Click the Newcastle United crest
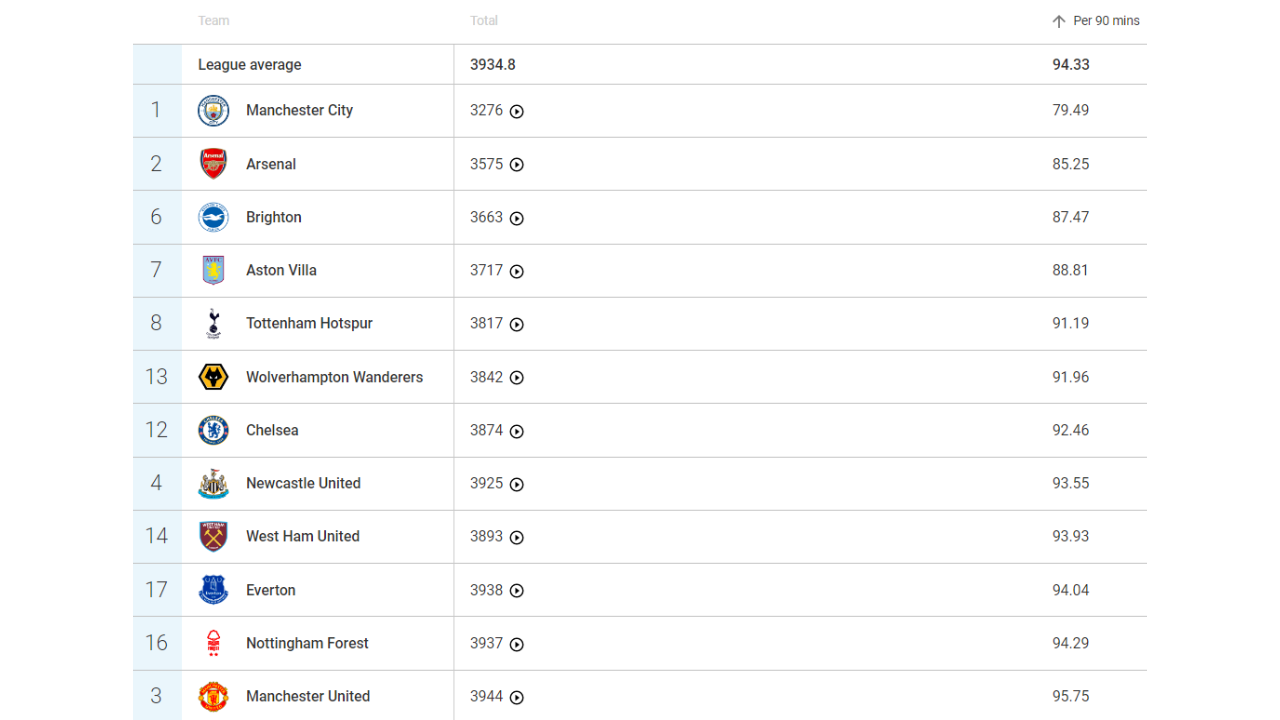 click(213, 483)
